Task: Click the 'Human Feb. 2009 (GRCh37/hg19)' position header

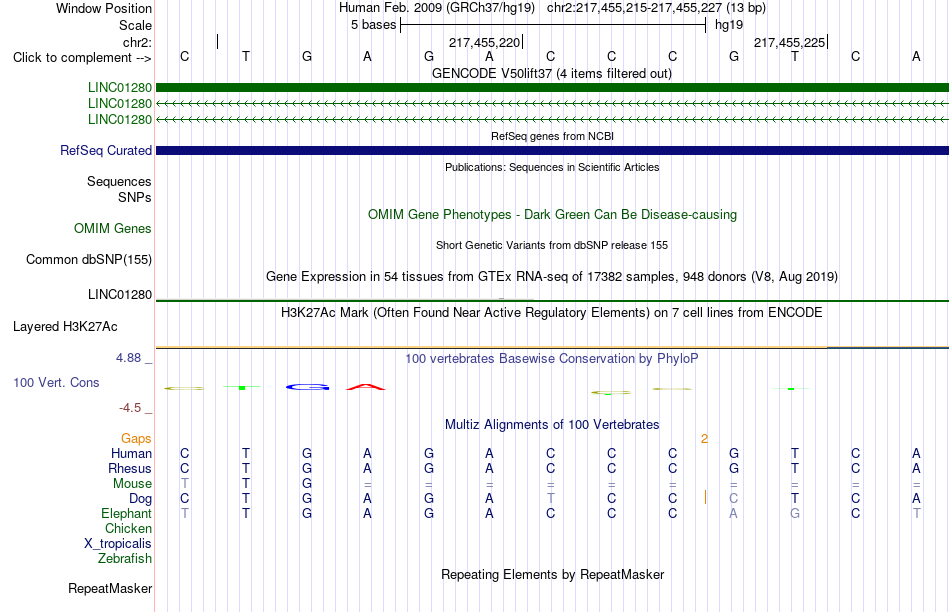Action: pyautogui.click(x=437, y=8)
